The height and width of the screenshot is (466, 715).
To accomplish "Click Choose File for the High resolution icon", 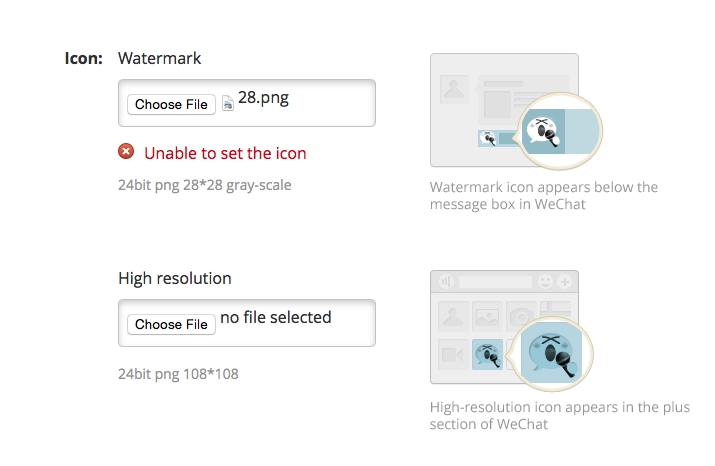I will pyautogui.click(x=172, y=324).
